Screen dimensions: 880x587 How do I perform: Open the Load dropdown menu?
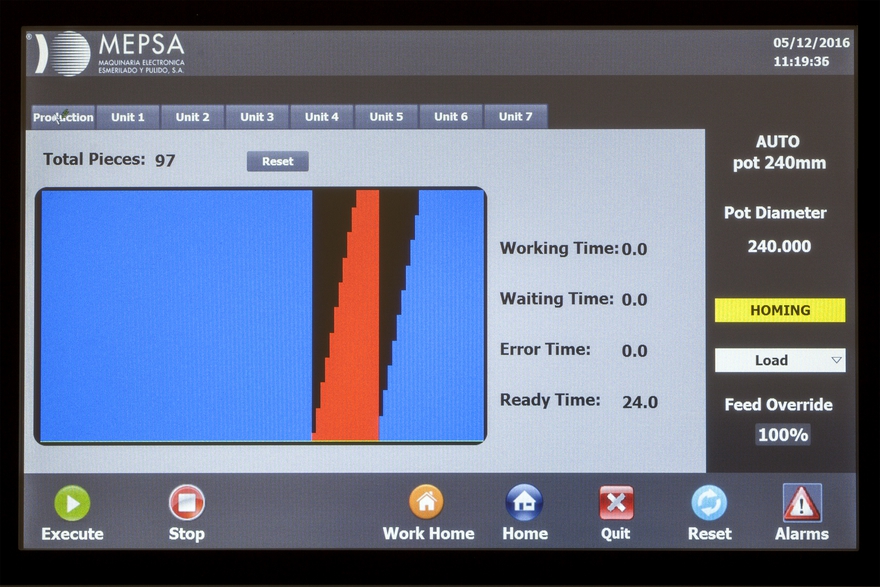point(780,360)
